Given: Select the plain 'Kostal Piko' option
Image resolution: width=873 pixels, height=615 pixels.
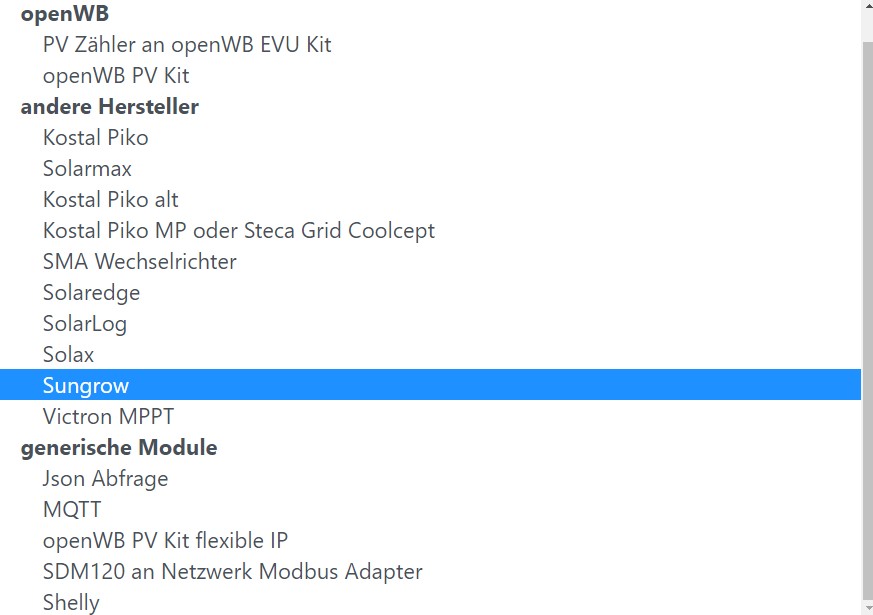Looking at the screenshot, I should tap(96, 138).
